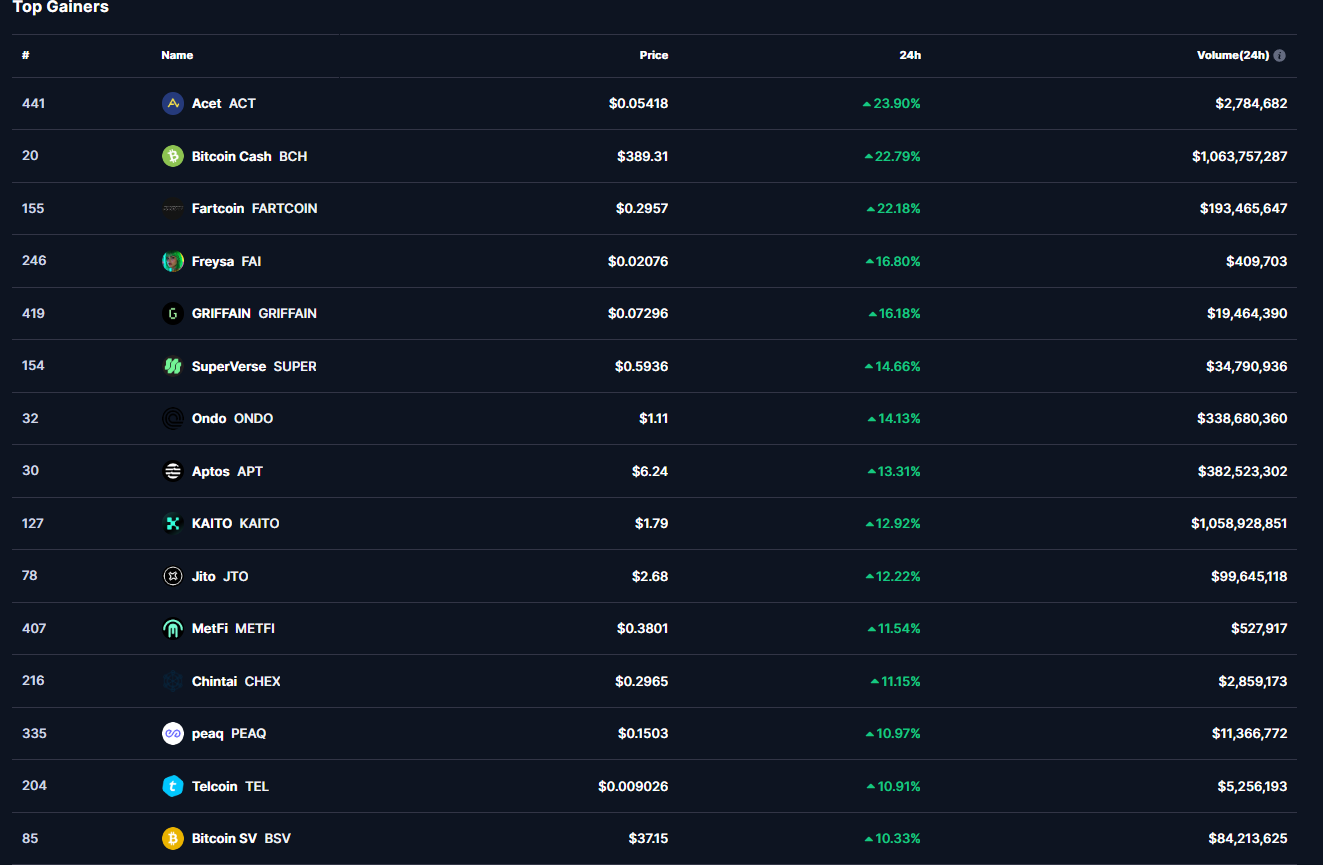Open the Jito JTO coin link
This screenshot has width=1323, height=865.
point(220,576)
